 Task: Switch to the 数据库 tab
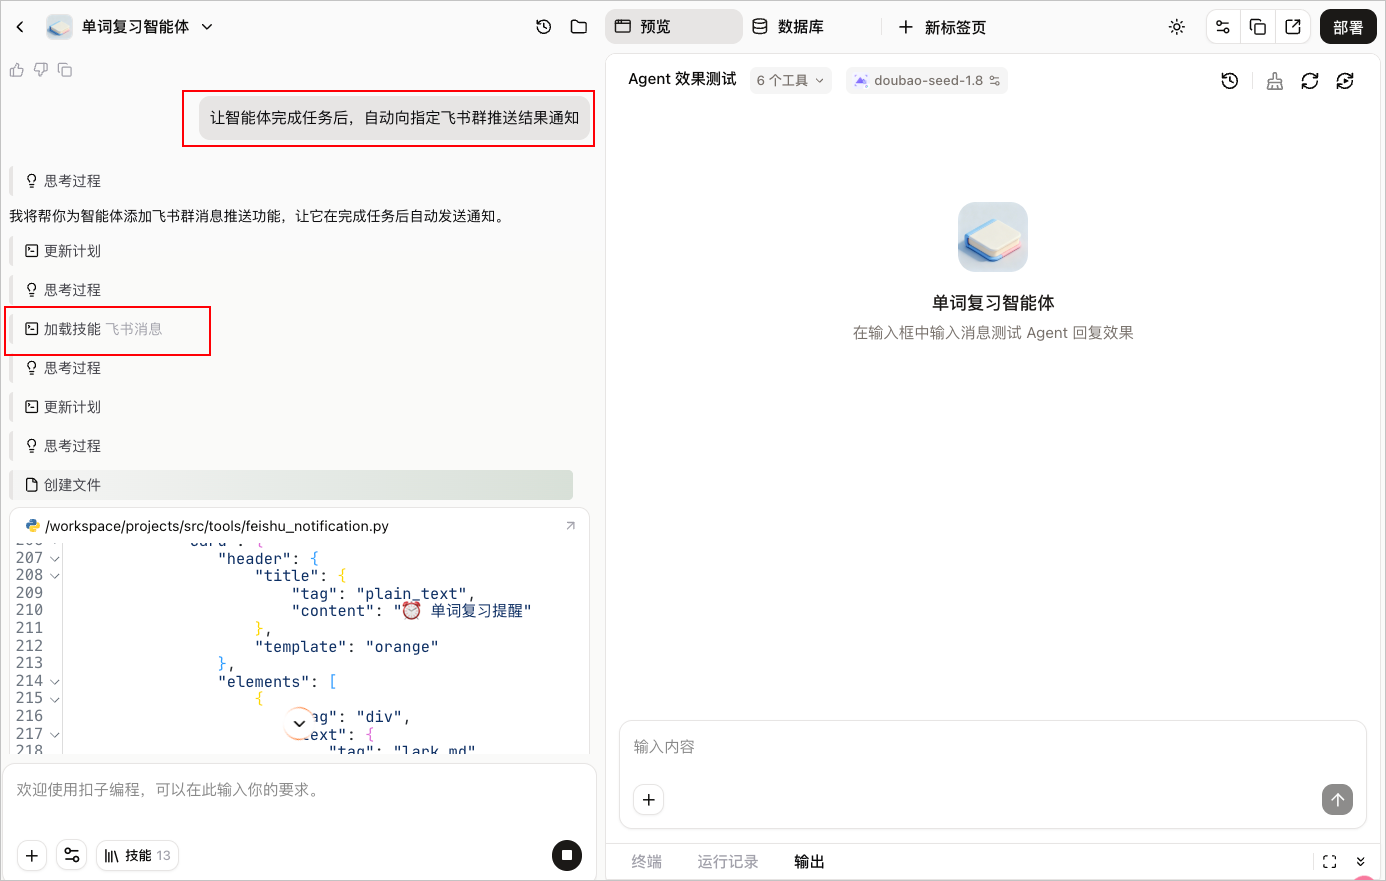(788, 27)
